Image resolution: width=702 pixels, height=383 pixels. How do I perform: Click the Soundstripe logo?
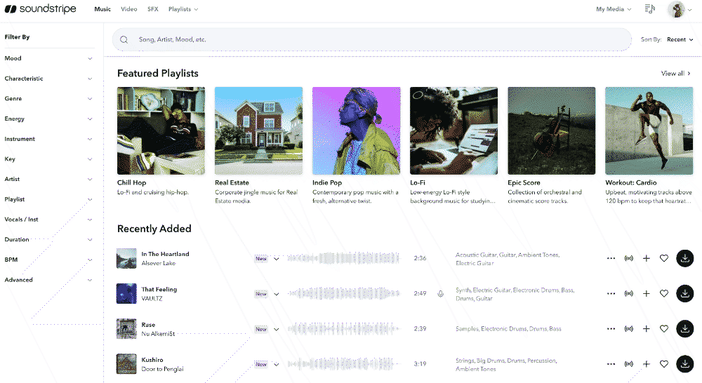pos(40,9)
